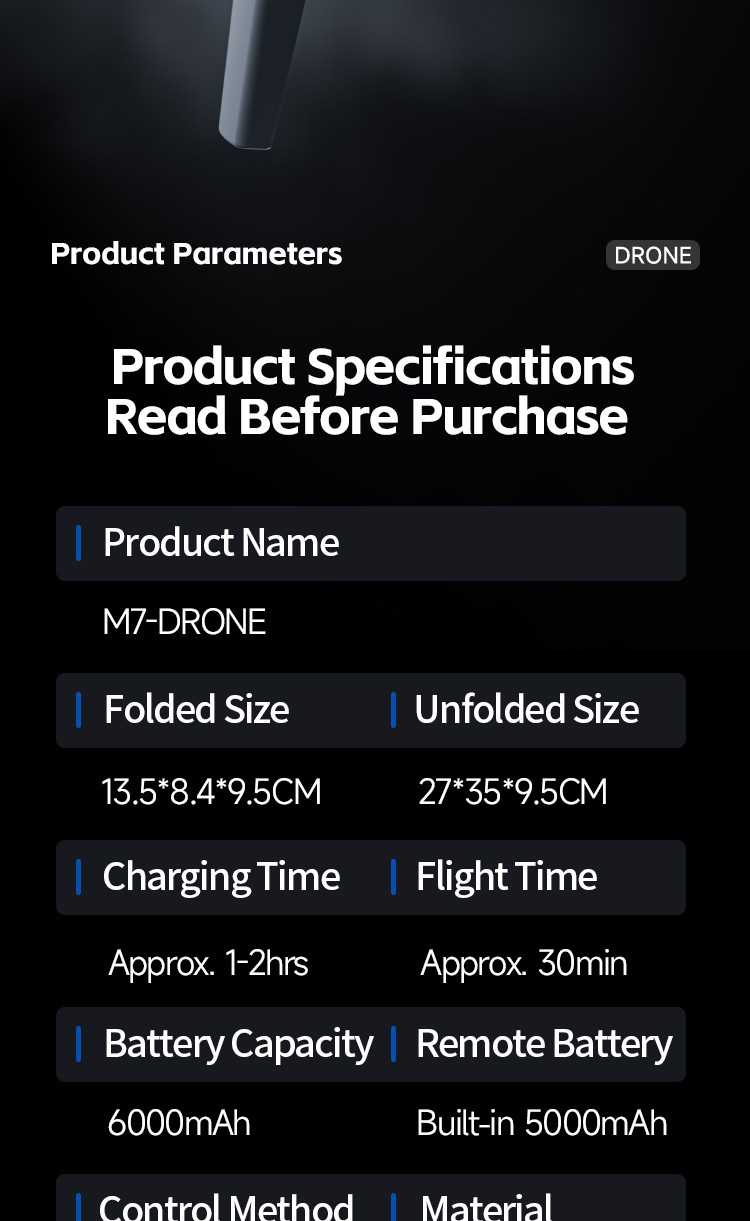The height and width of the screenshot is (1221, 750).
Task: Click the Folded Size label
Action: (x=196, y=710)
